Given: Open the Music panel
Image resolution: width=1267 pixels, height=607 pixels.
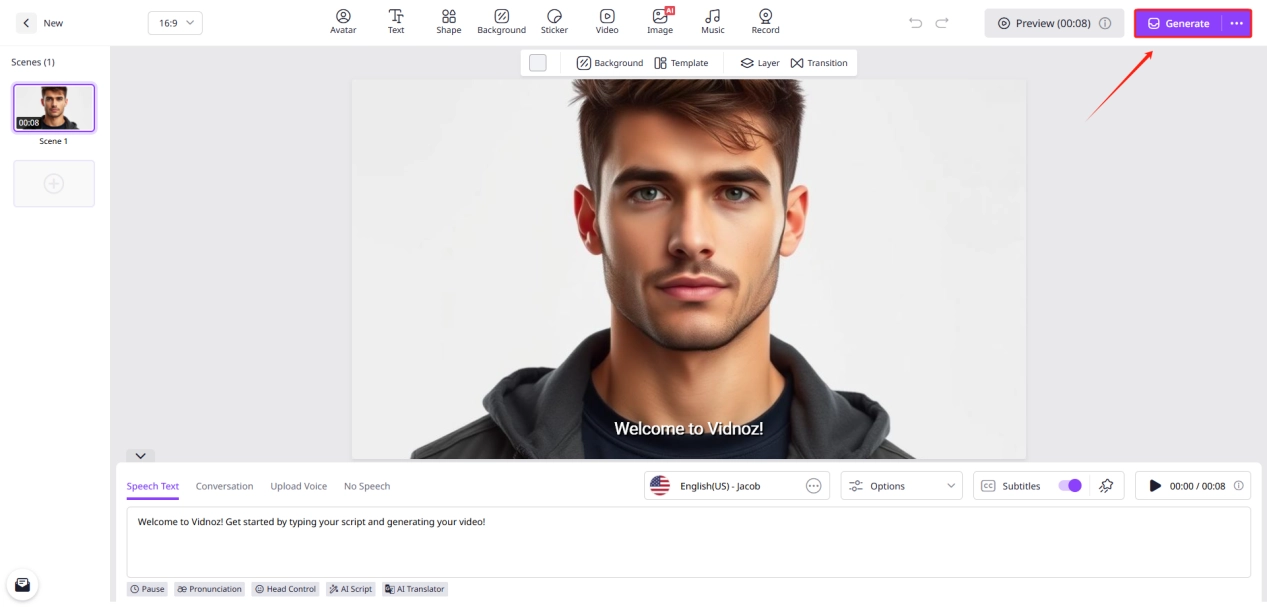Looking at the screenshot, I should tap(712, 21).
